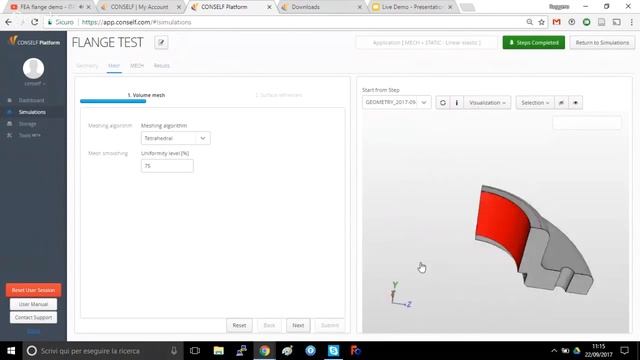The height and width of the screenshot is (360, 640).
Task: Click Contact Support button
Action: tap(33, 317)
